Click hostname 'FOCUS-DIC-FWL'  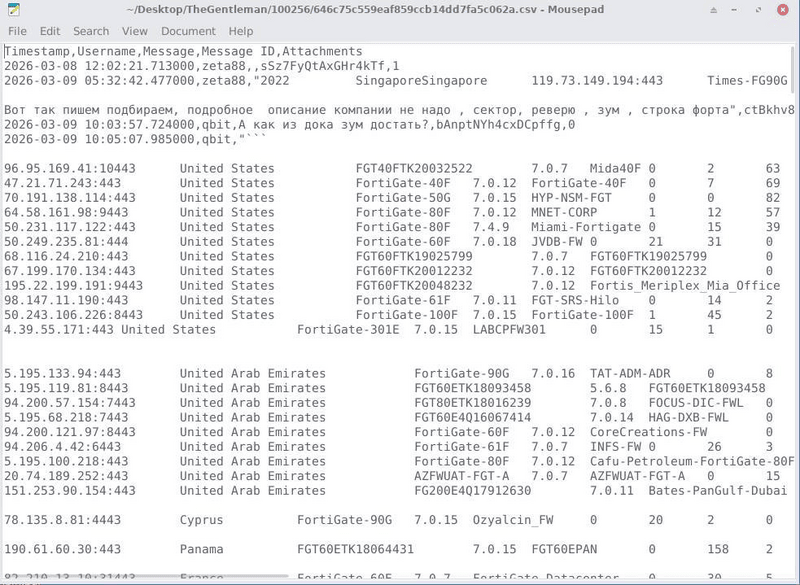pyautogui.click(x=696, y=403)
